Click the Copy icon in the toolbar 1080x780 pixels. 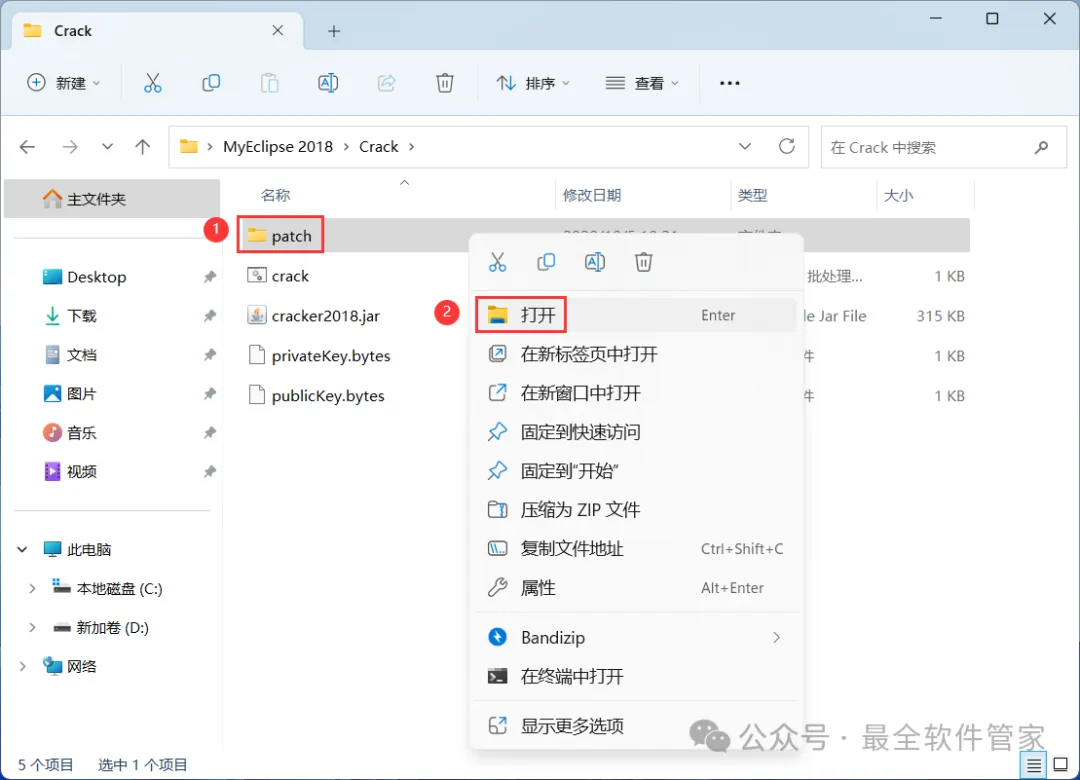(211, 83)
